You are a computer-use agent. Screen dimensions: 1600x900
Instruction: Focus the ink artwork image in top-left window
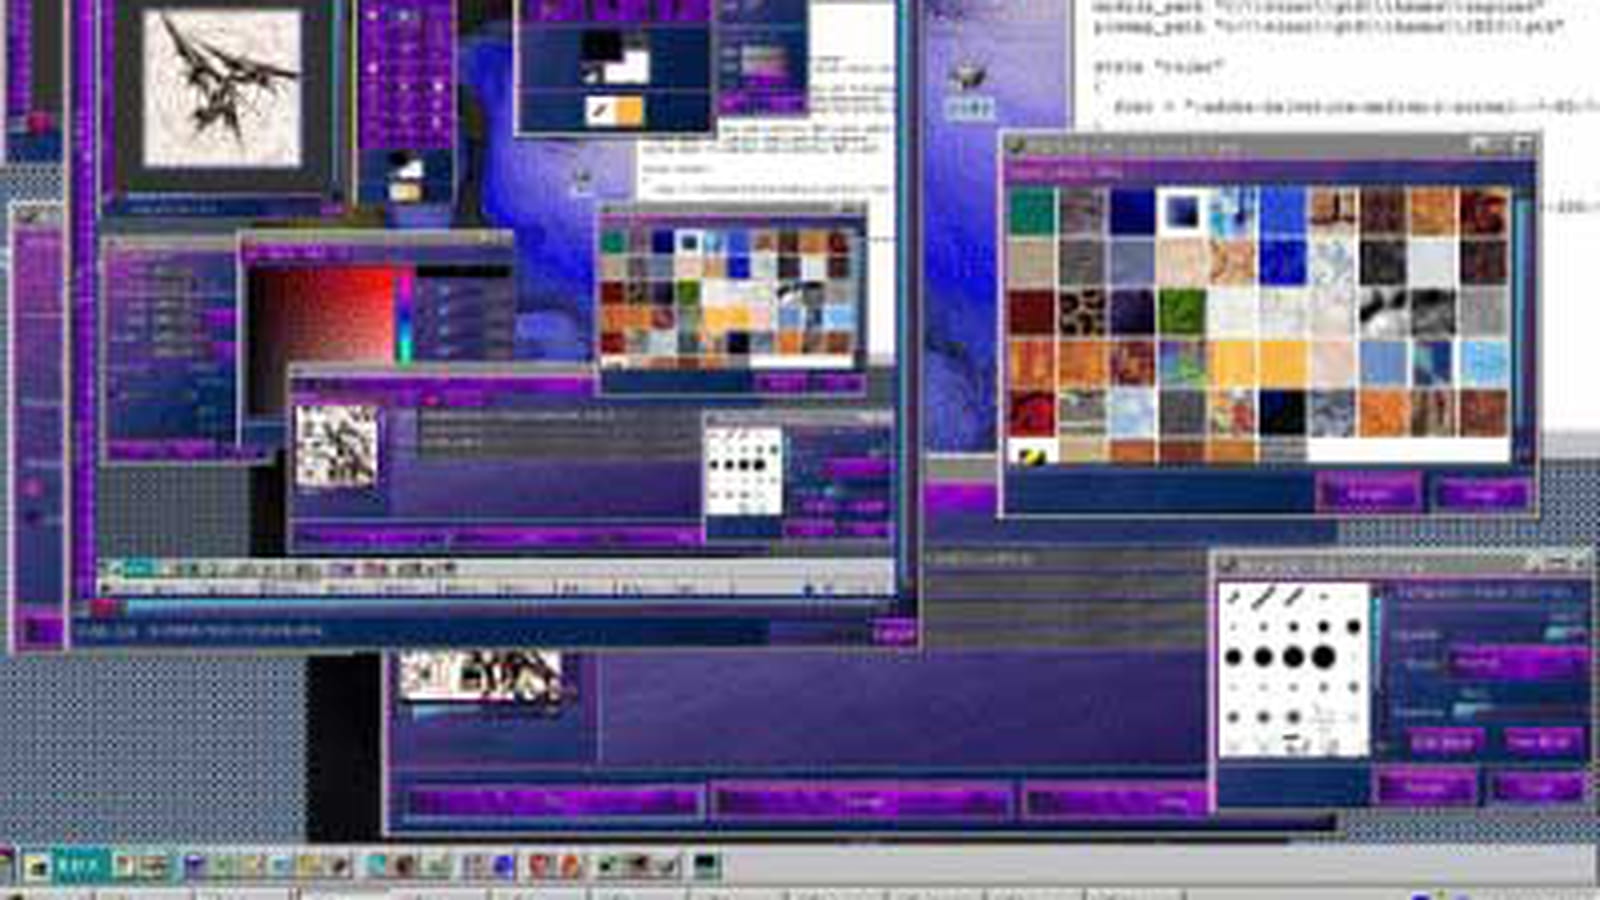(222, 89)
